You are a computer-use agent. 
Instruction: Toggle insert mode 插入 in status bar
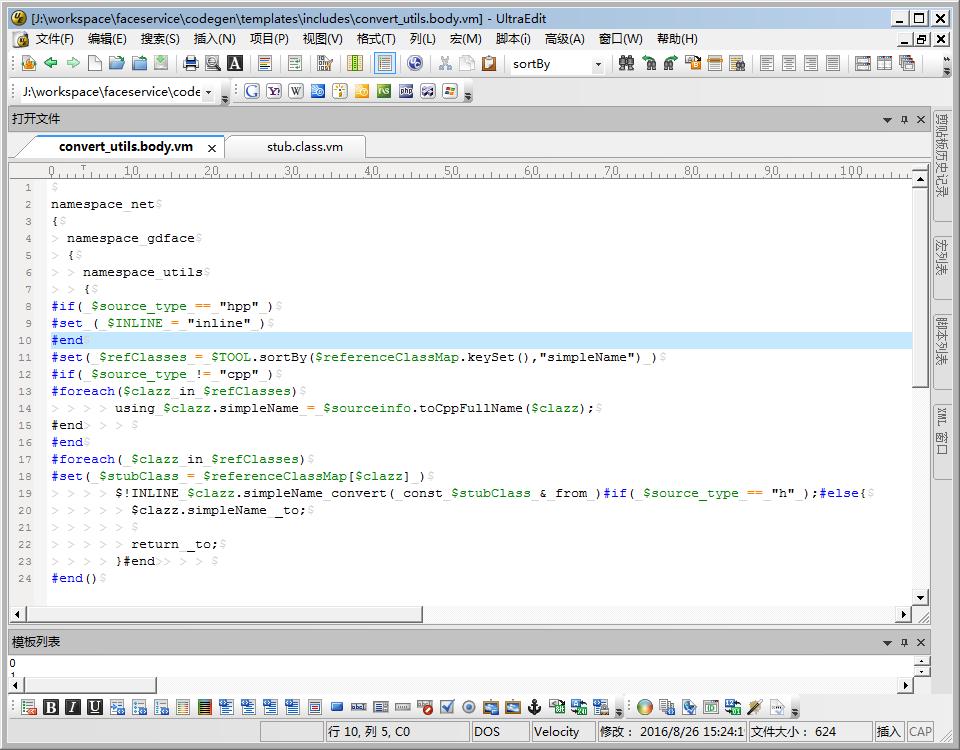(888, 732)
